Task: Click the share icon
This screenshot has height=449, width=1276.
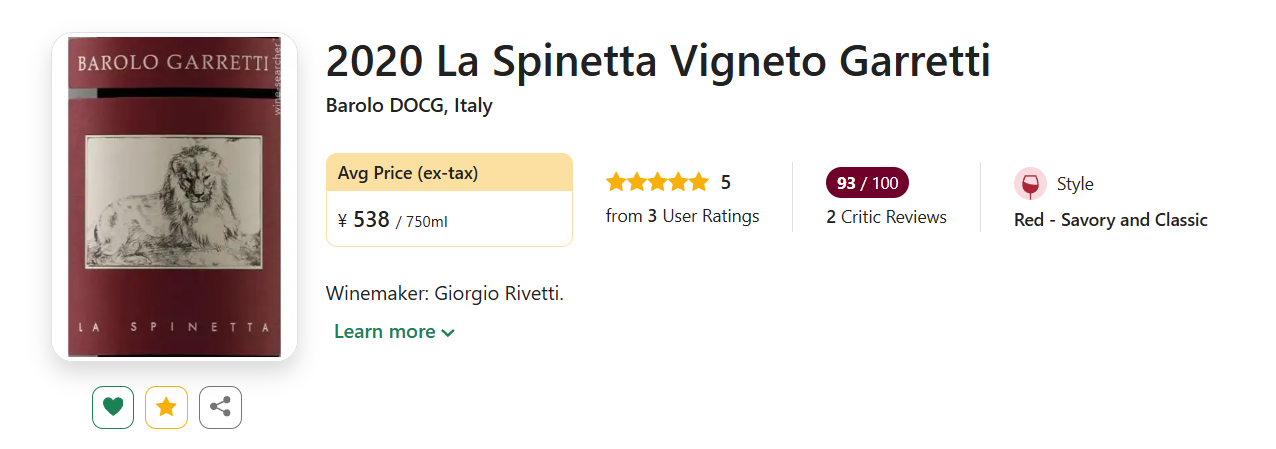Action: [220, 407]
